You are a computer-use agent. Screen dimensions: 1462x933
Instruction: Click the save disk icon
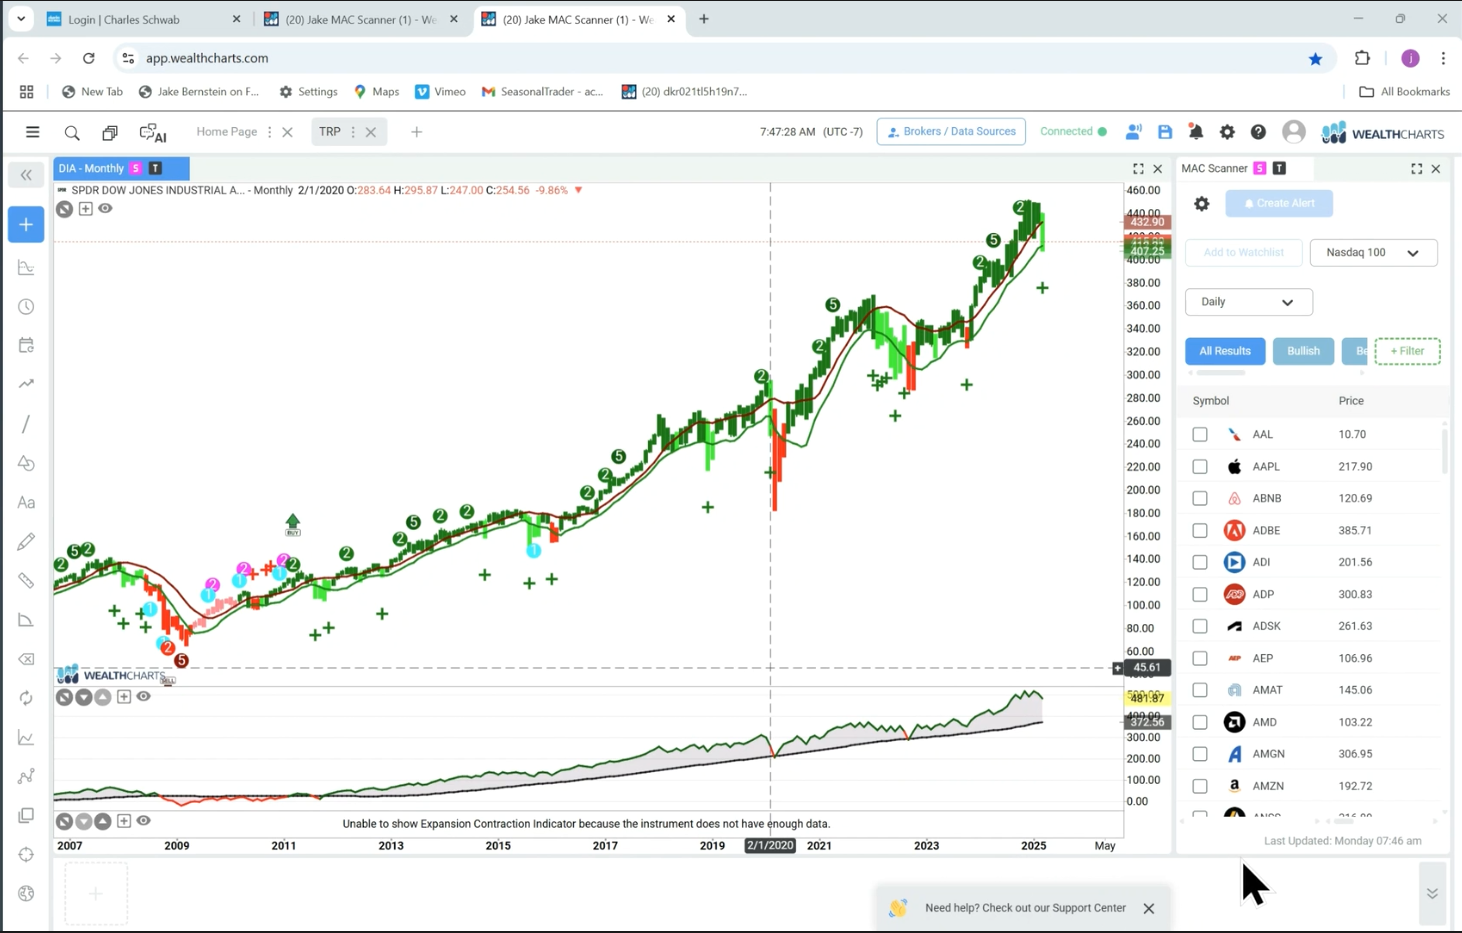click(1165, 132)
